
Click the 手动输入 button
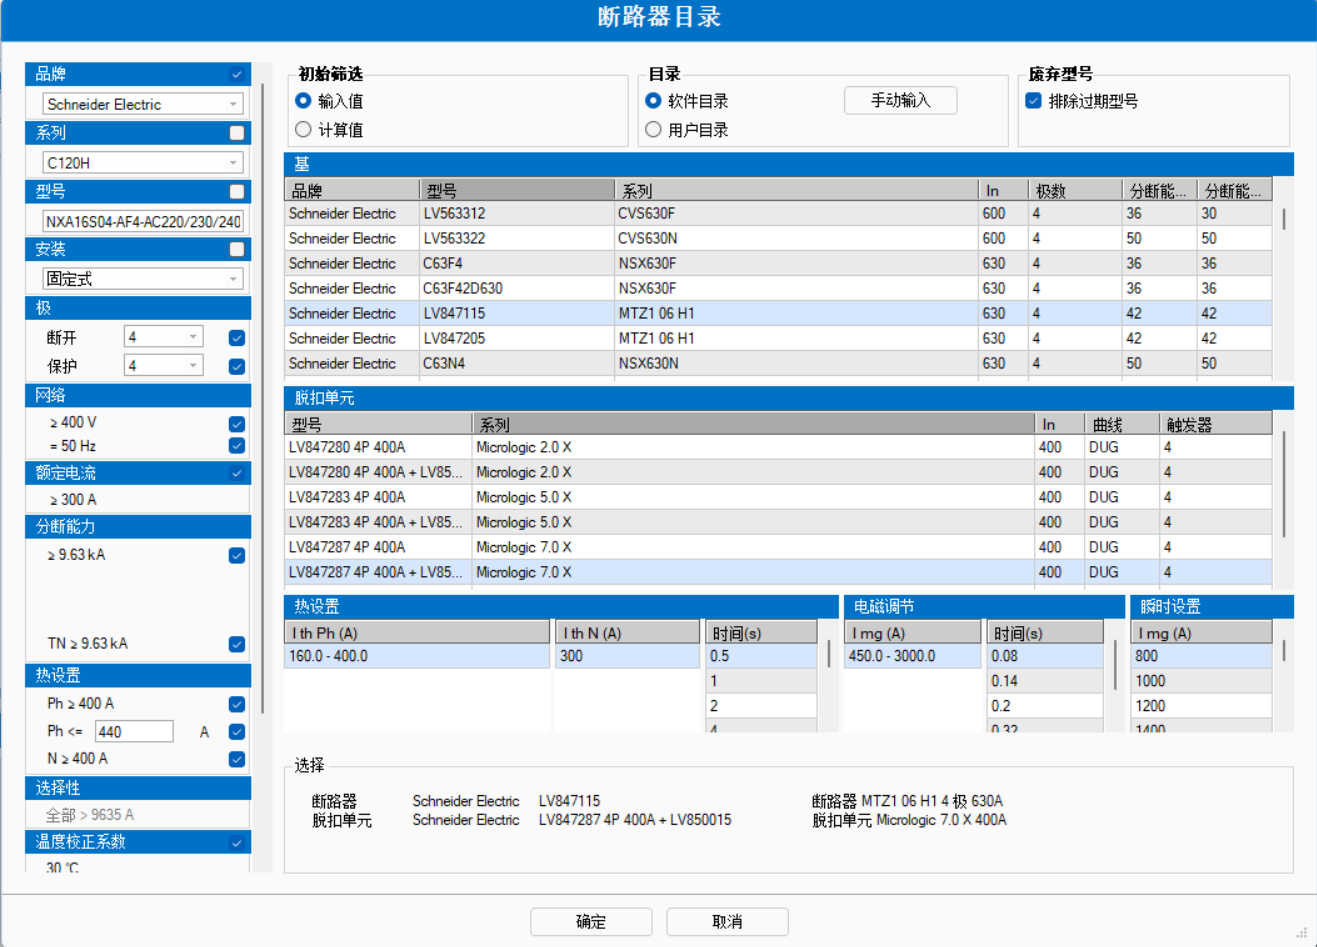[901, 101]
